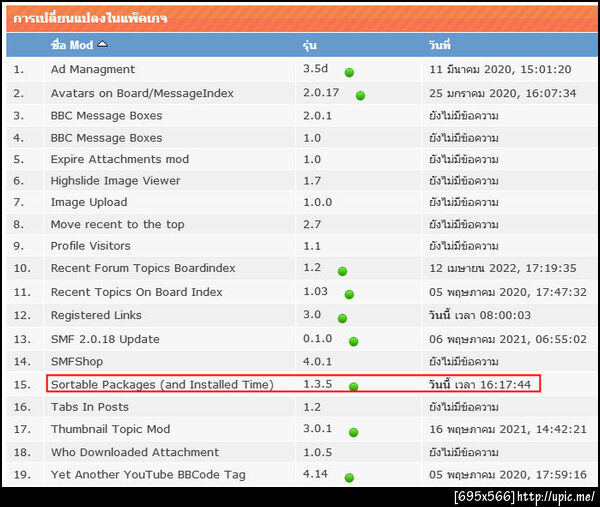Click the การเปลี่ยนแปลงในแพ็คเกจ section title
The height and width of the screenshot is (507, 600).
(90, 18)
